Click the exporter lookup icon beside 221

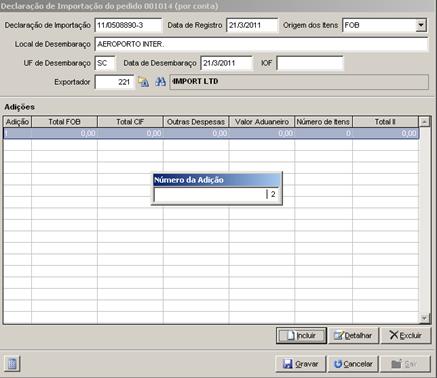pos(144,82)
